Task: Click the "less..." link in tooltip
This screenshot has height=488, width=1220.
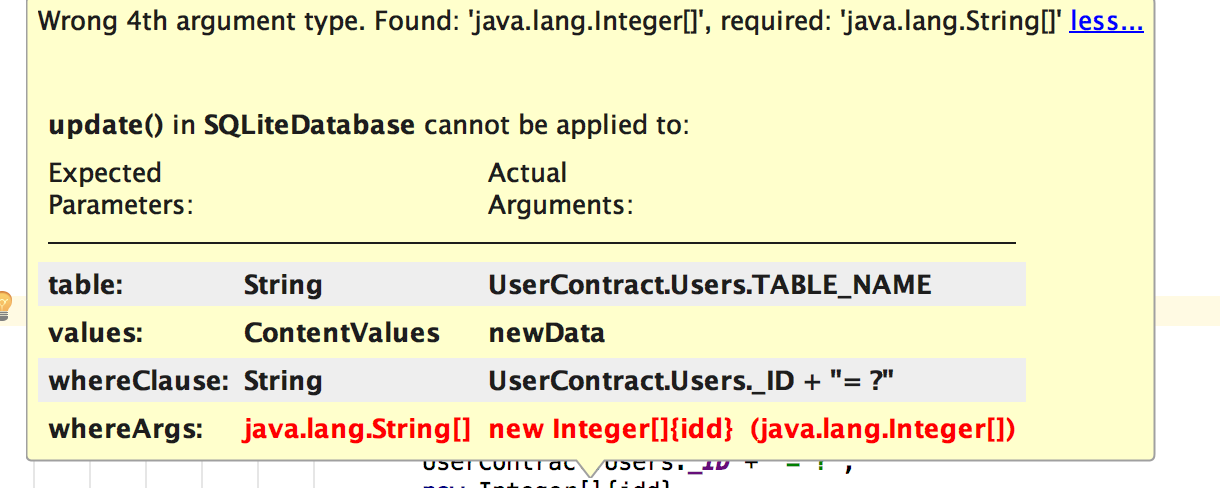Action: (1106, 22)
